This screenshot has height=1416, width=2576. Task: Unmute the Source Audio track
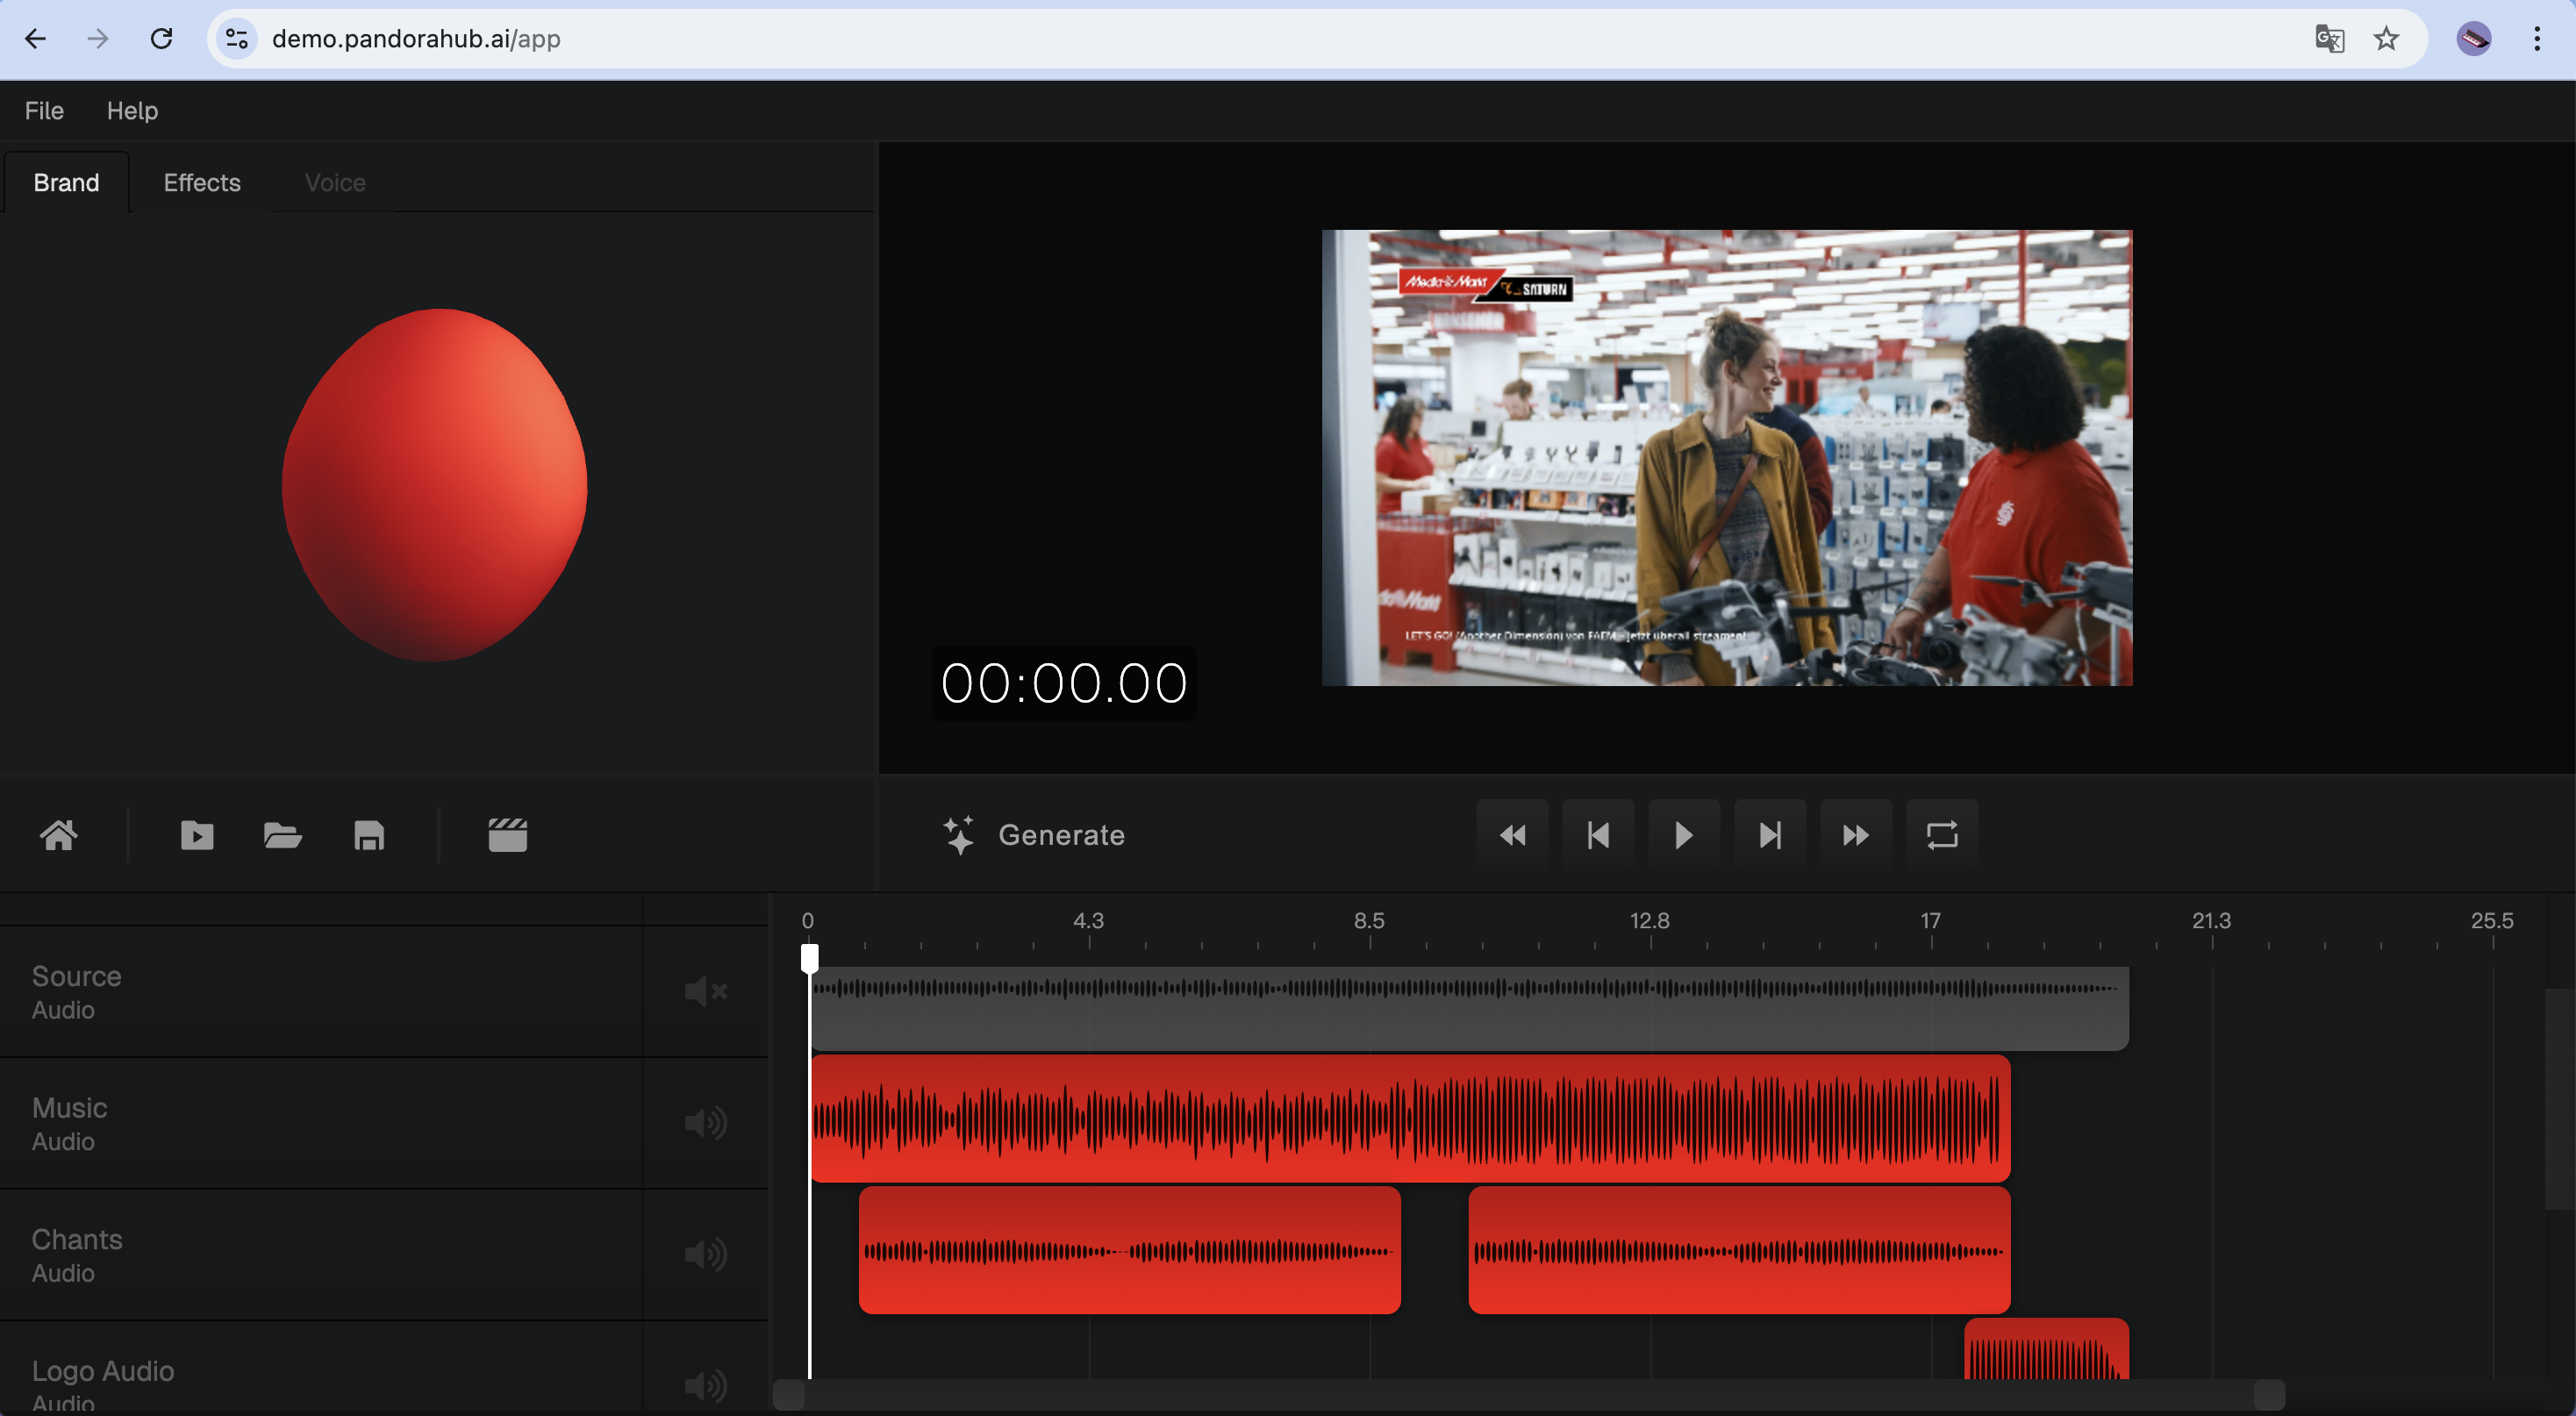707,991
